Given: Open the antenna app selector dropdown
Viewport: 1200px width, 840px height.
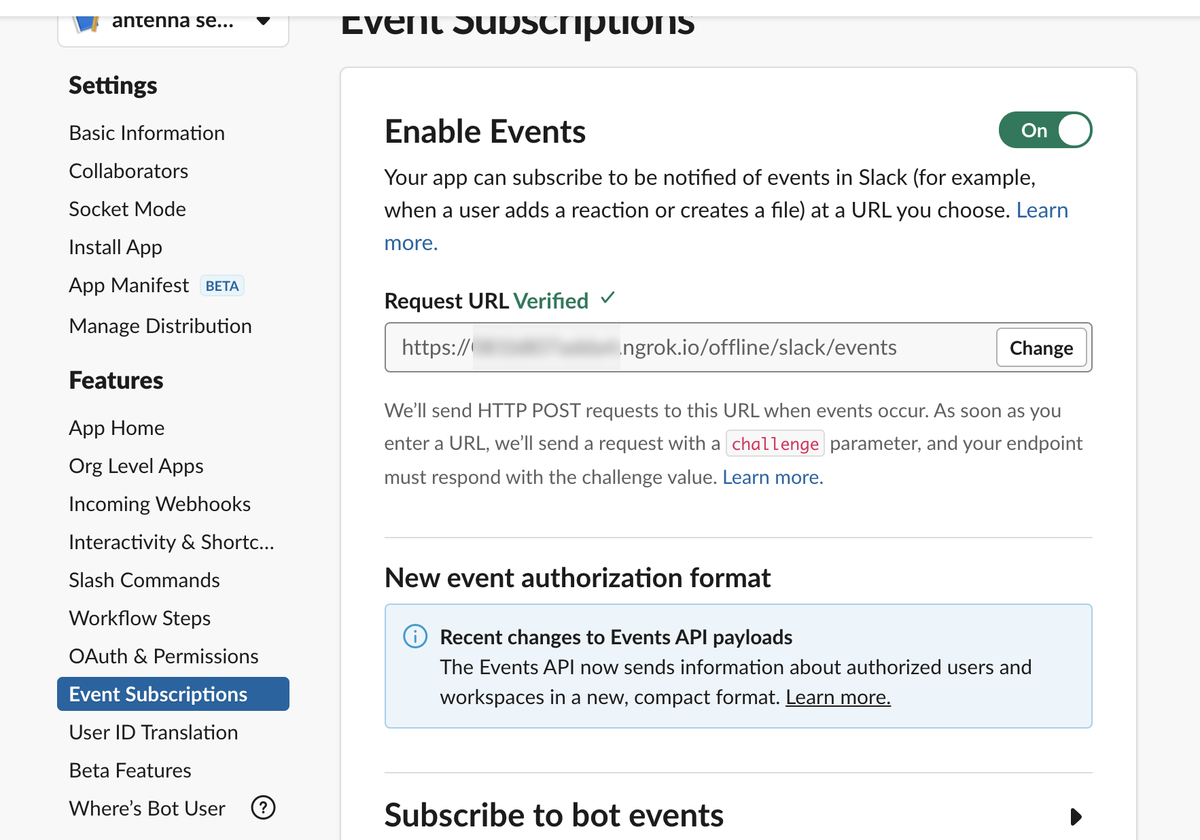Looking at the screenshot, I should (x=263, y=20).
